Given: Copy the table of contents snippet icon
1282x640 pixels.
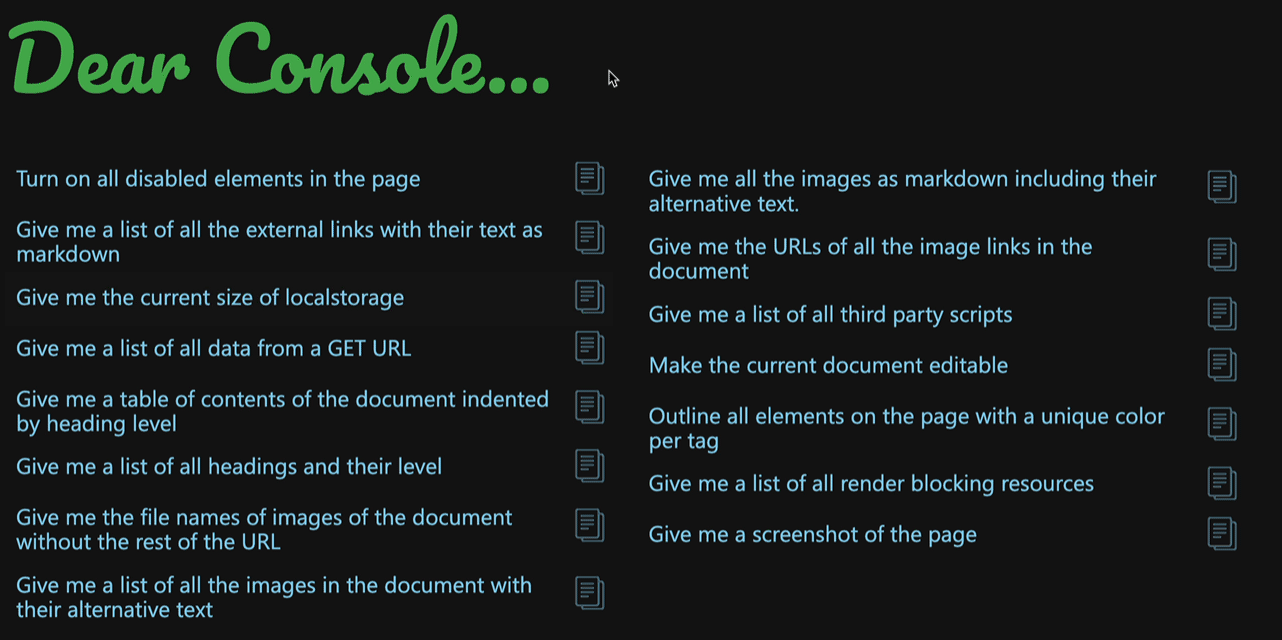Looking at the screenshot, I should click(589, 407).
